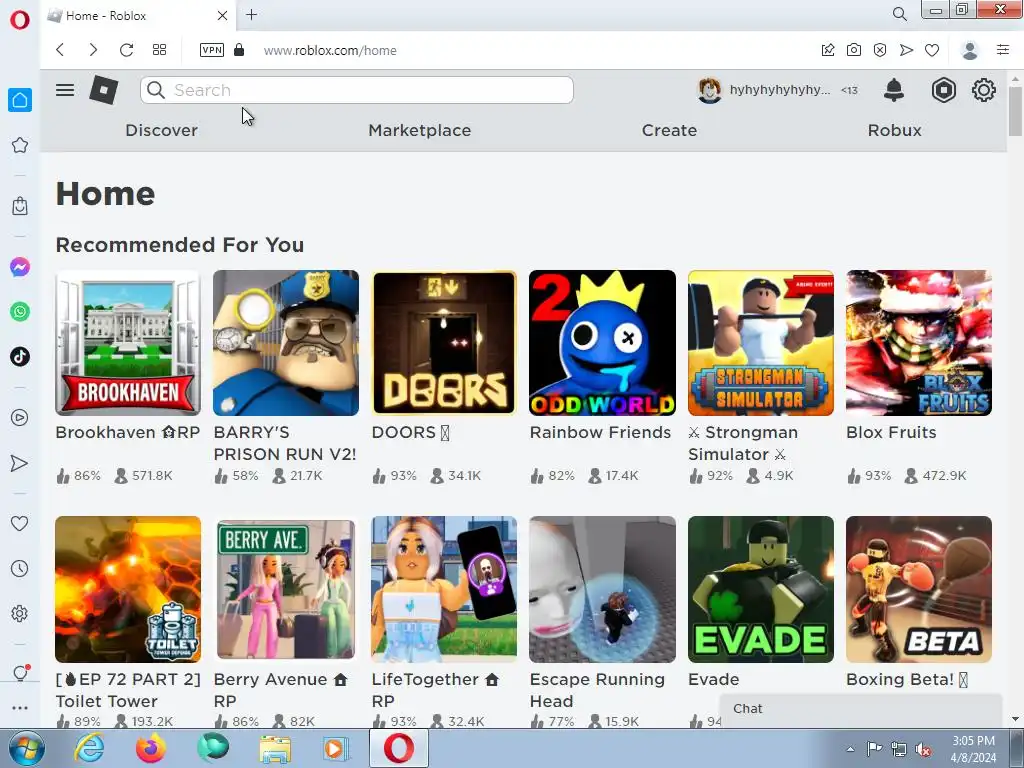Open Roblox settings gear
This screenshot has width=1024, height=768.
pyautogui.click(x=984, y=90)
